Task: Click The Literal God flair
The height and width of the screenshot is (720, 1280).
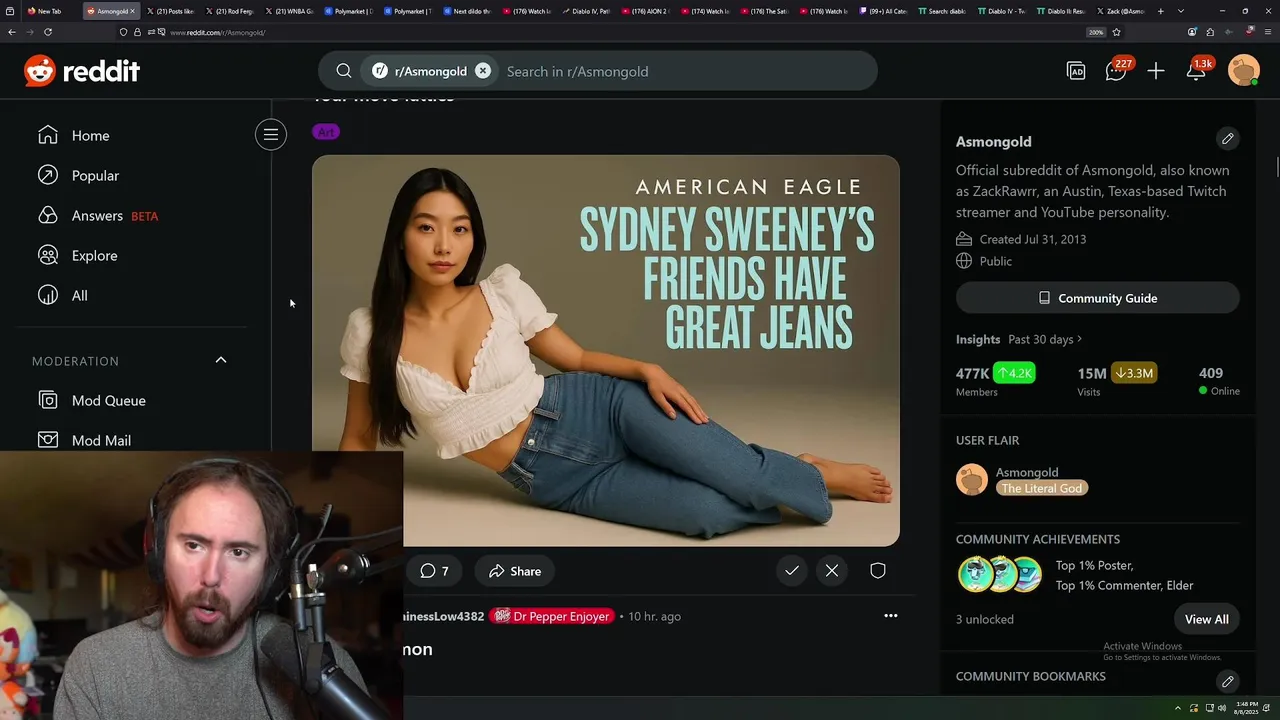Action: tap(1042, 488)
